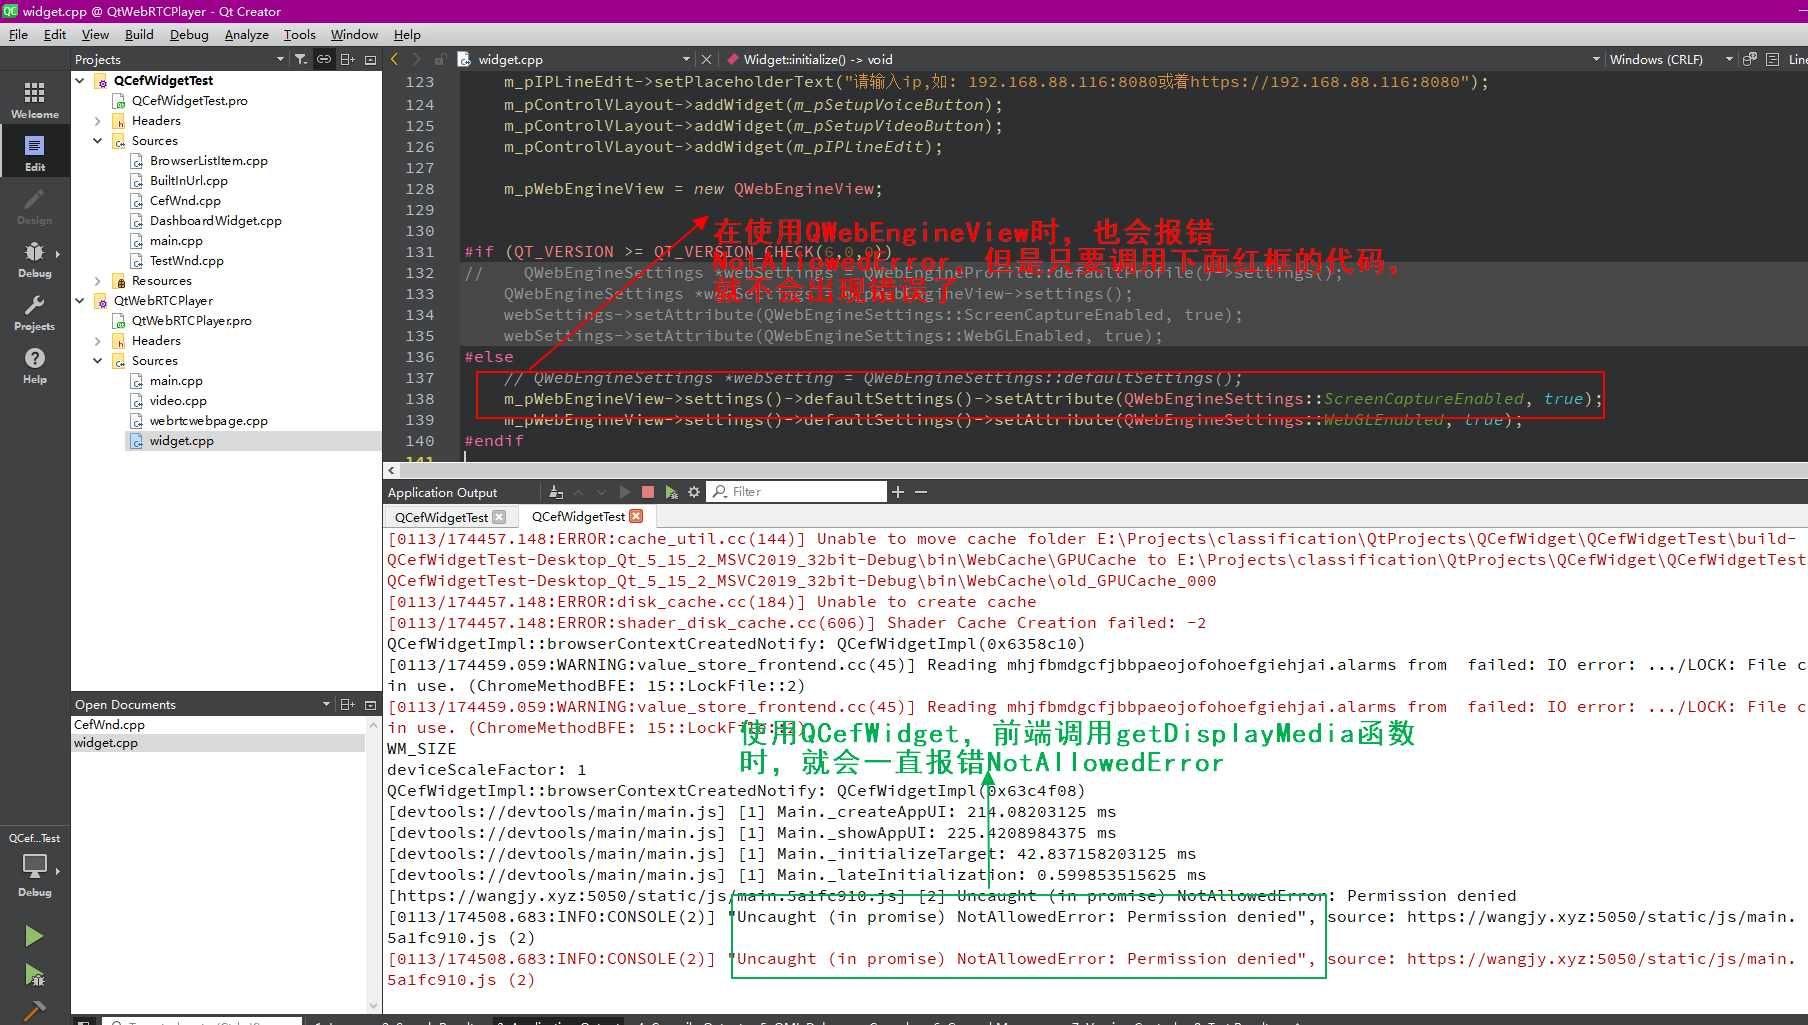Collapse the QtWebRTCPlayer project node
Viewport: 1808px width, 1025px height.
[x=80, y=300]
